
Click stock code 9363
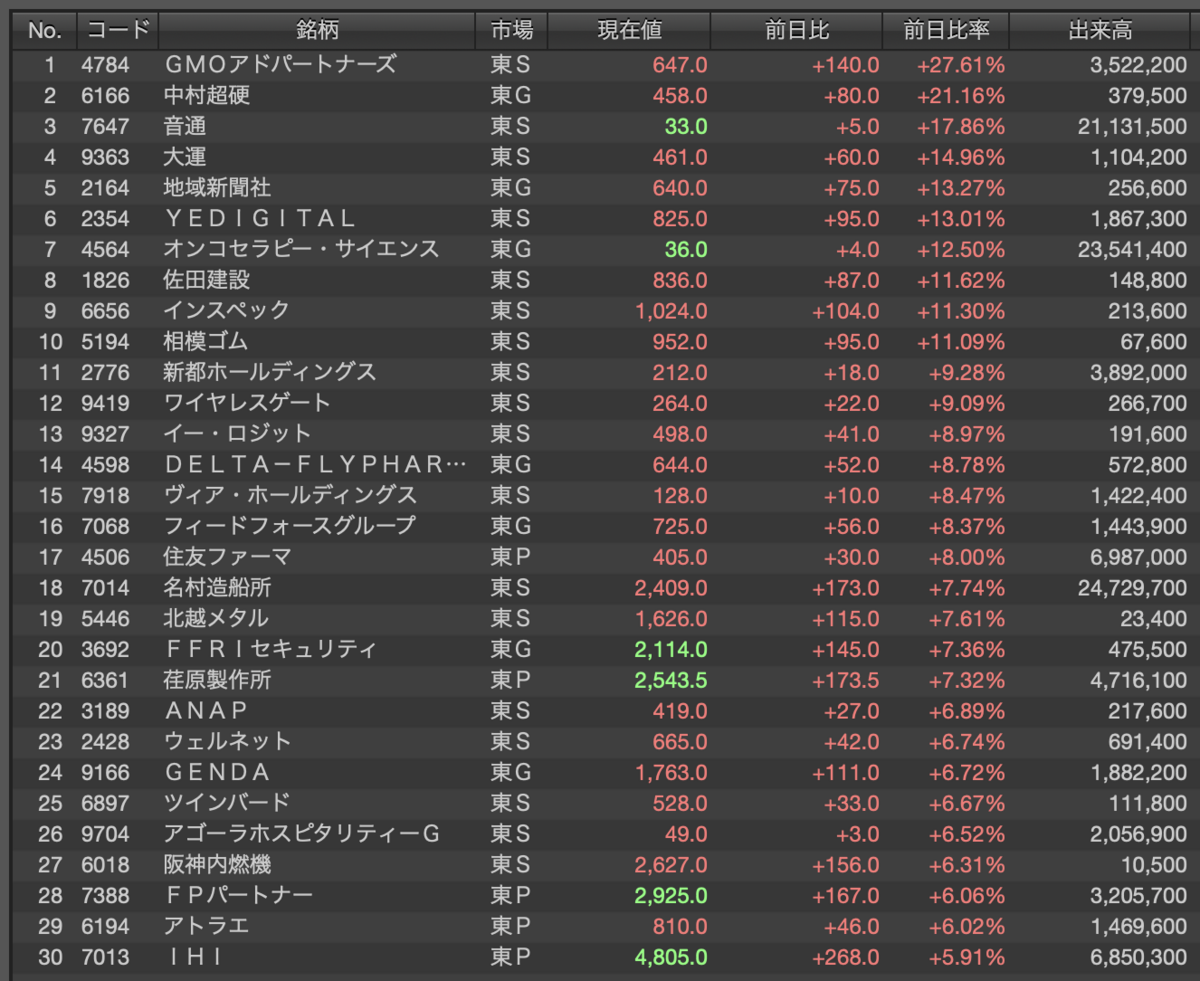click(105, 158)
